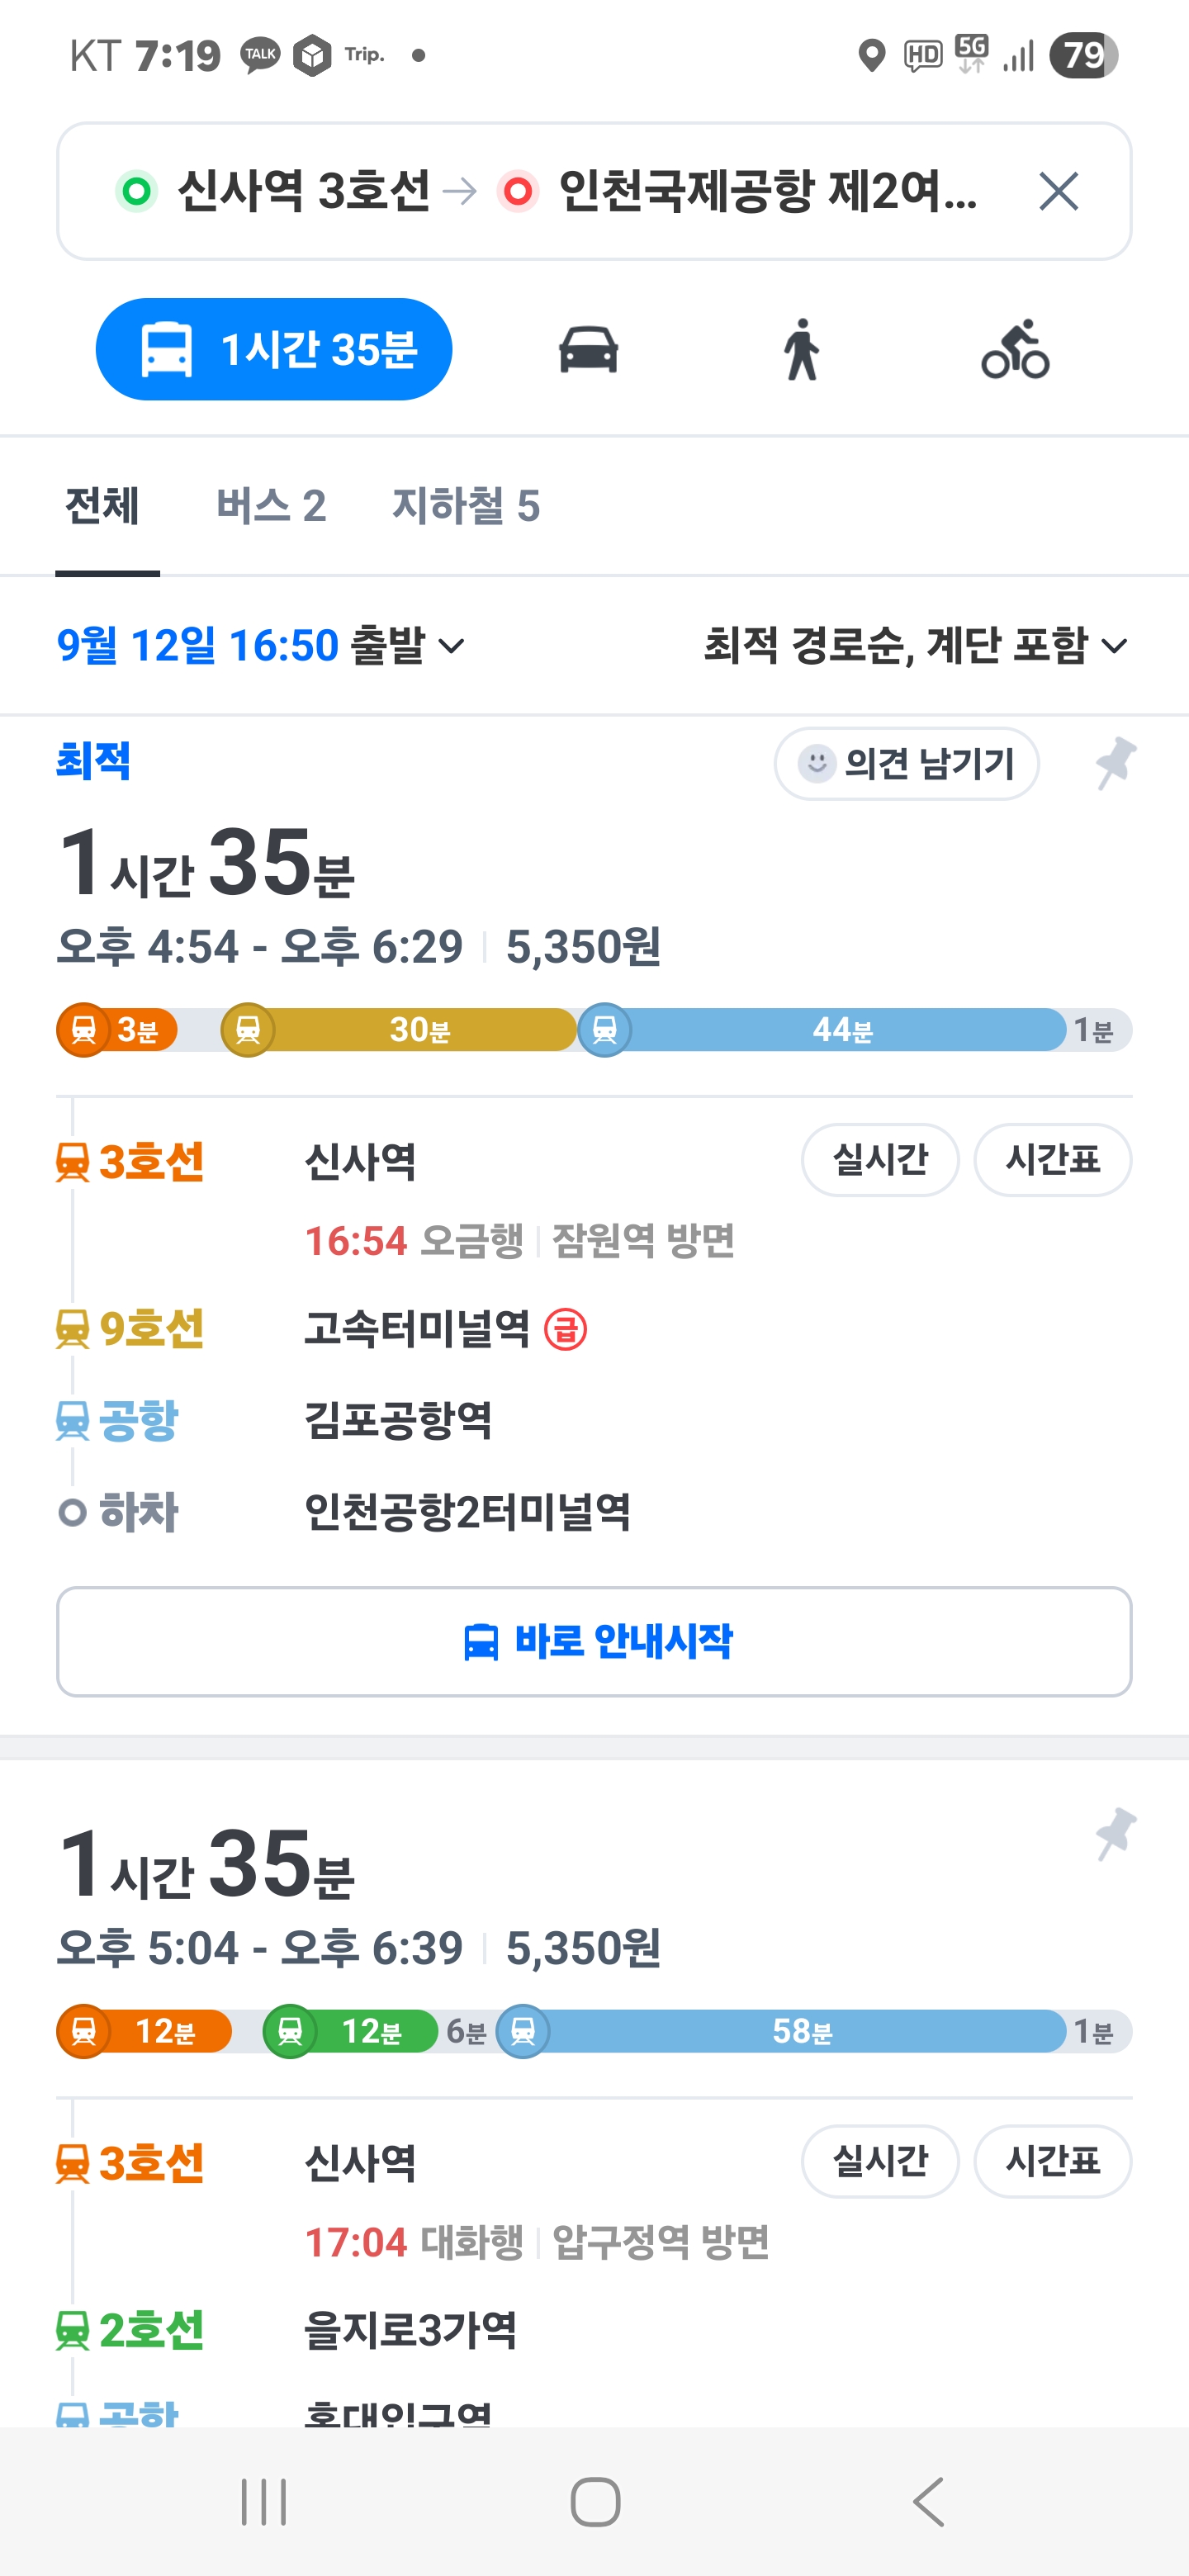1189x2576 pixels.
Task: Open the Android recent apps icon
Action: (264, 2502)
